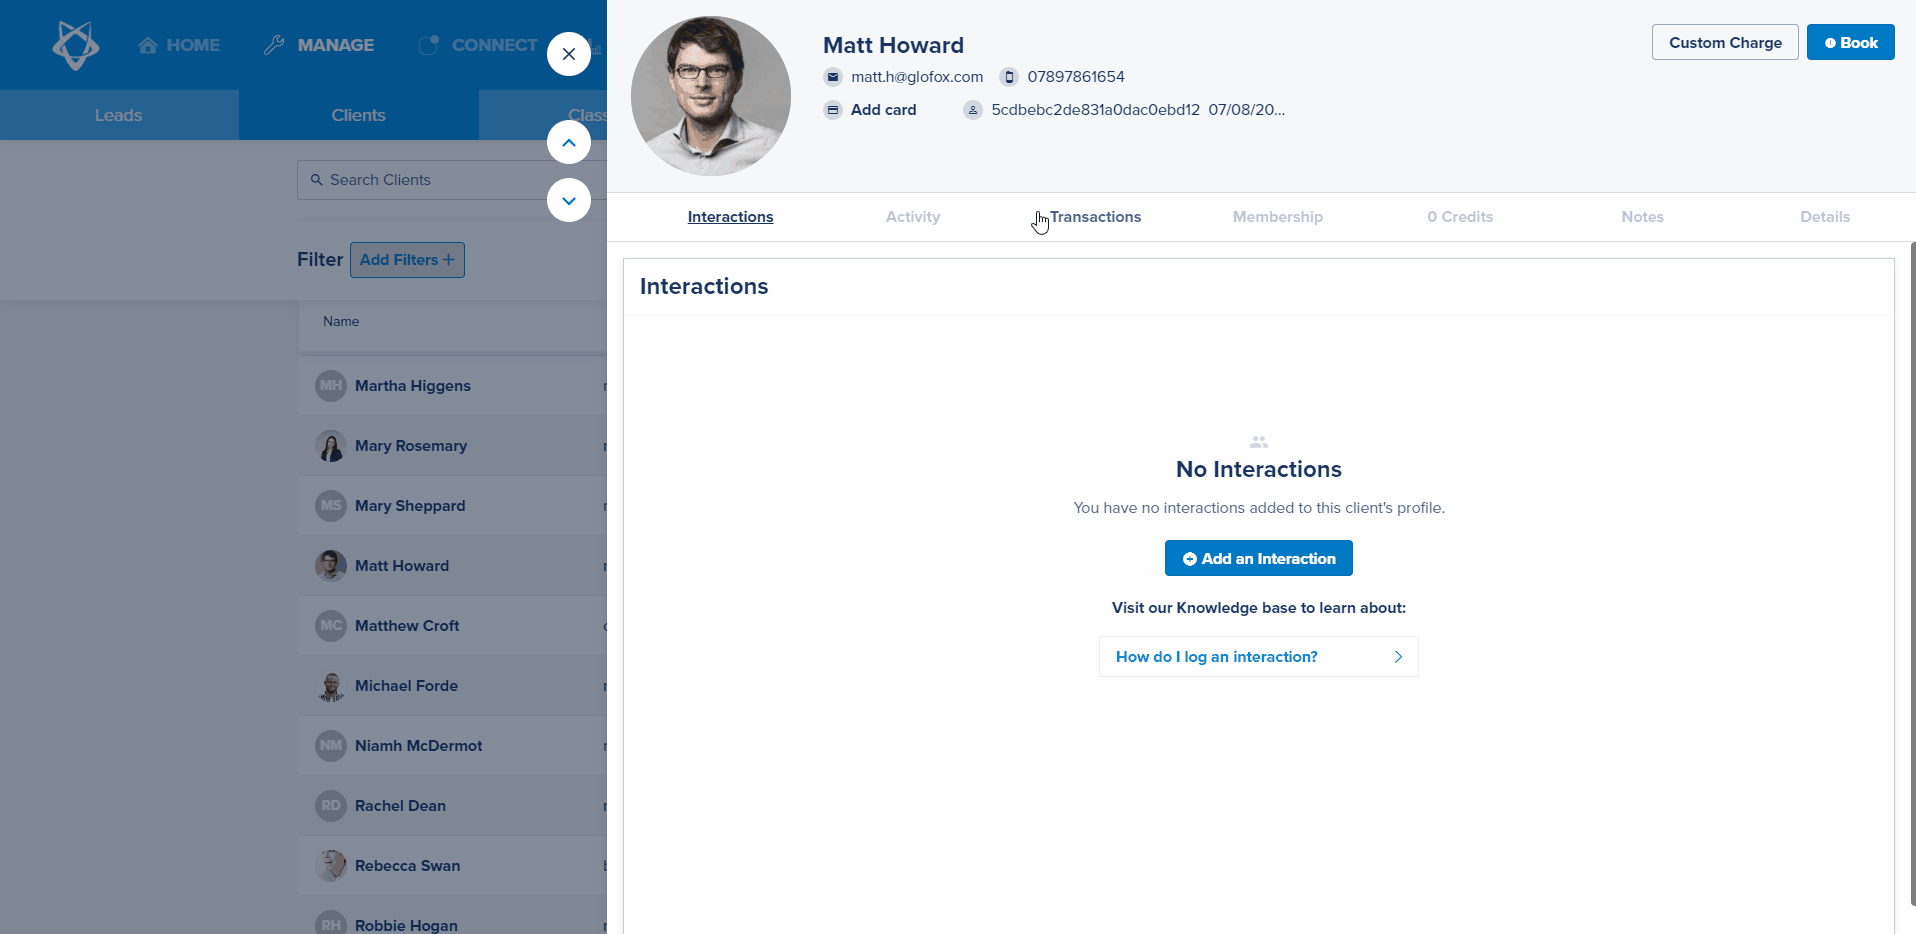1916x934 pixels.
Task: Click the Glofox logo icon
Action: point(76,45)
